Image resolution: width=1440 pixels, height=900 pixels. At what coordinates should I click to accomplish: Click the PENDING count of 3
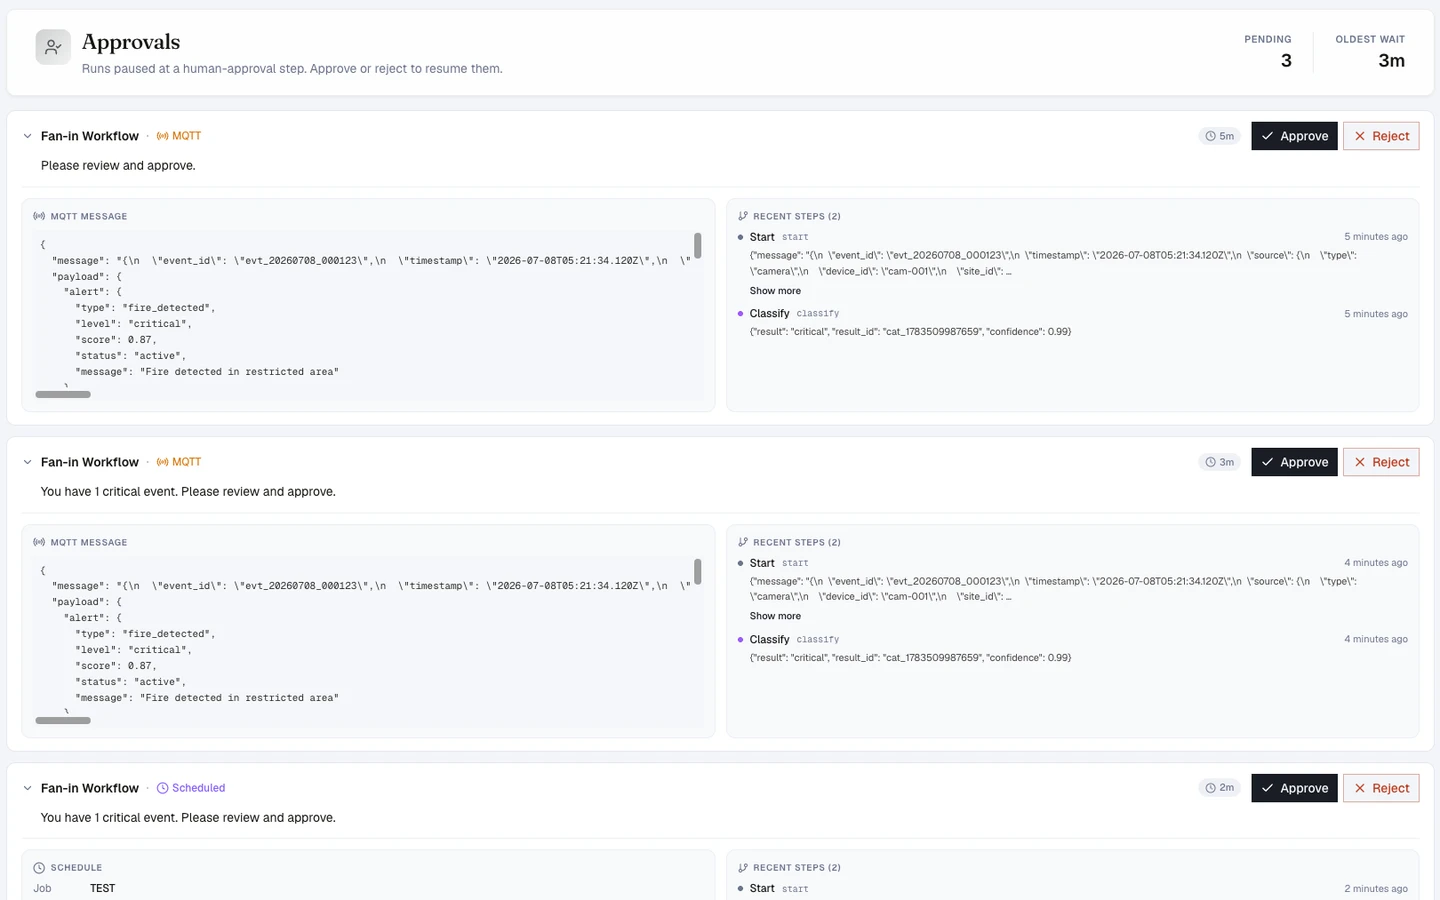1286,61
